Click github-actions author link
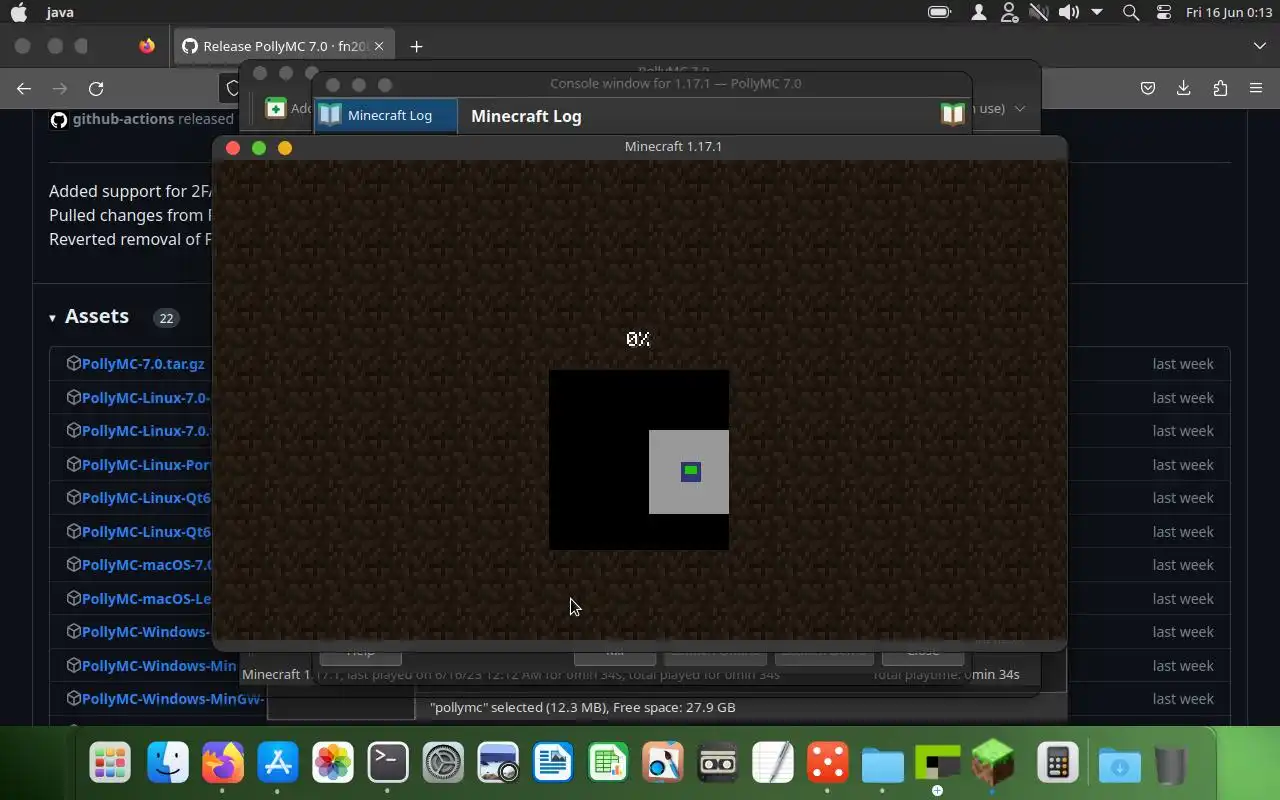The height and width of the screenshot is (800, 1280). pyautogui.click(x=123, y=119)
